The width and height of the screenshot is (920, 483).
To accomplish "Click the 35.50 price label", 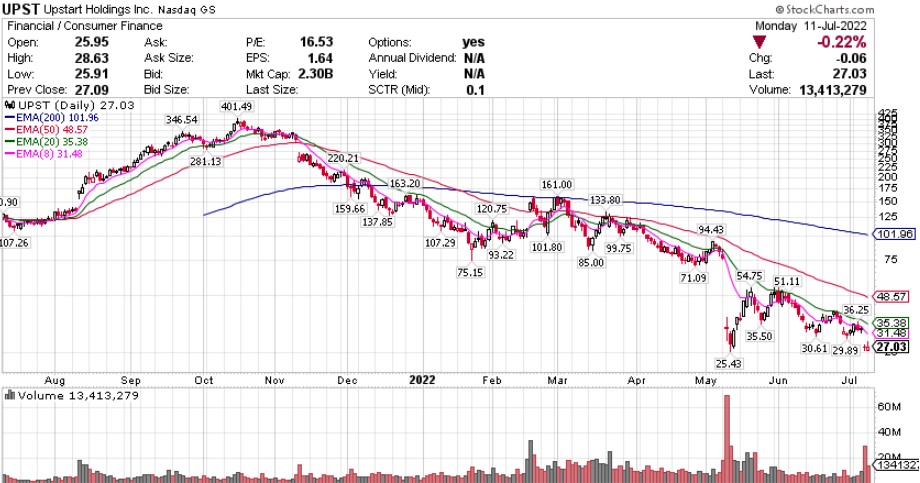I will tap(759, 336).
